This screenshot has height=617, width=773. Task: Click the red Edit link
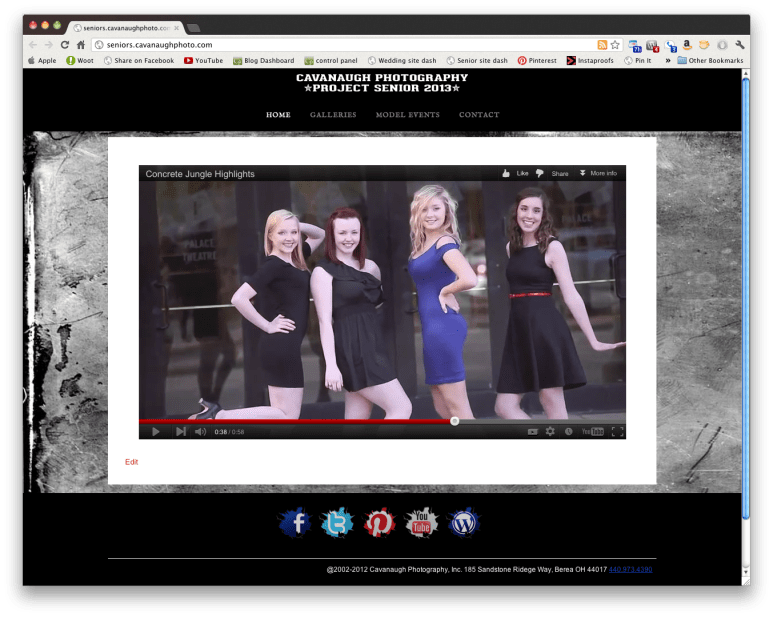point(132,461)
